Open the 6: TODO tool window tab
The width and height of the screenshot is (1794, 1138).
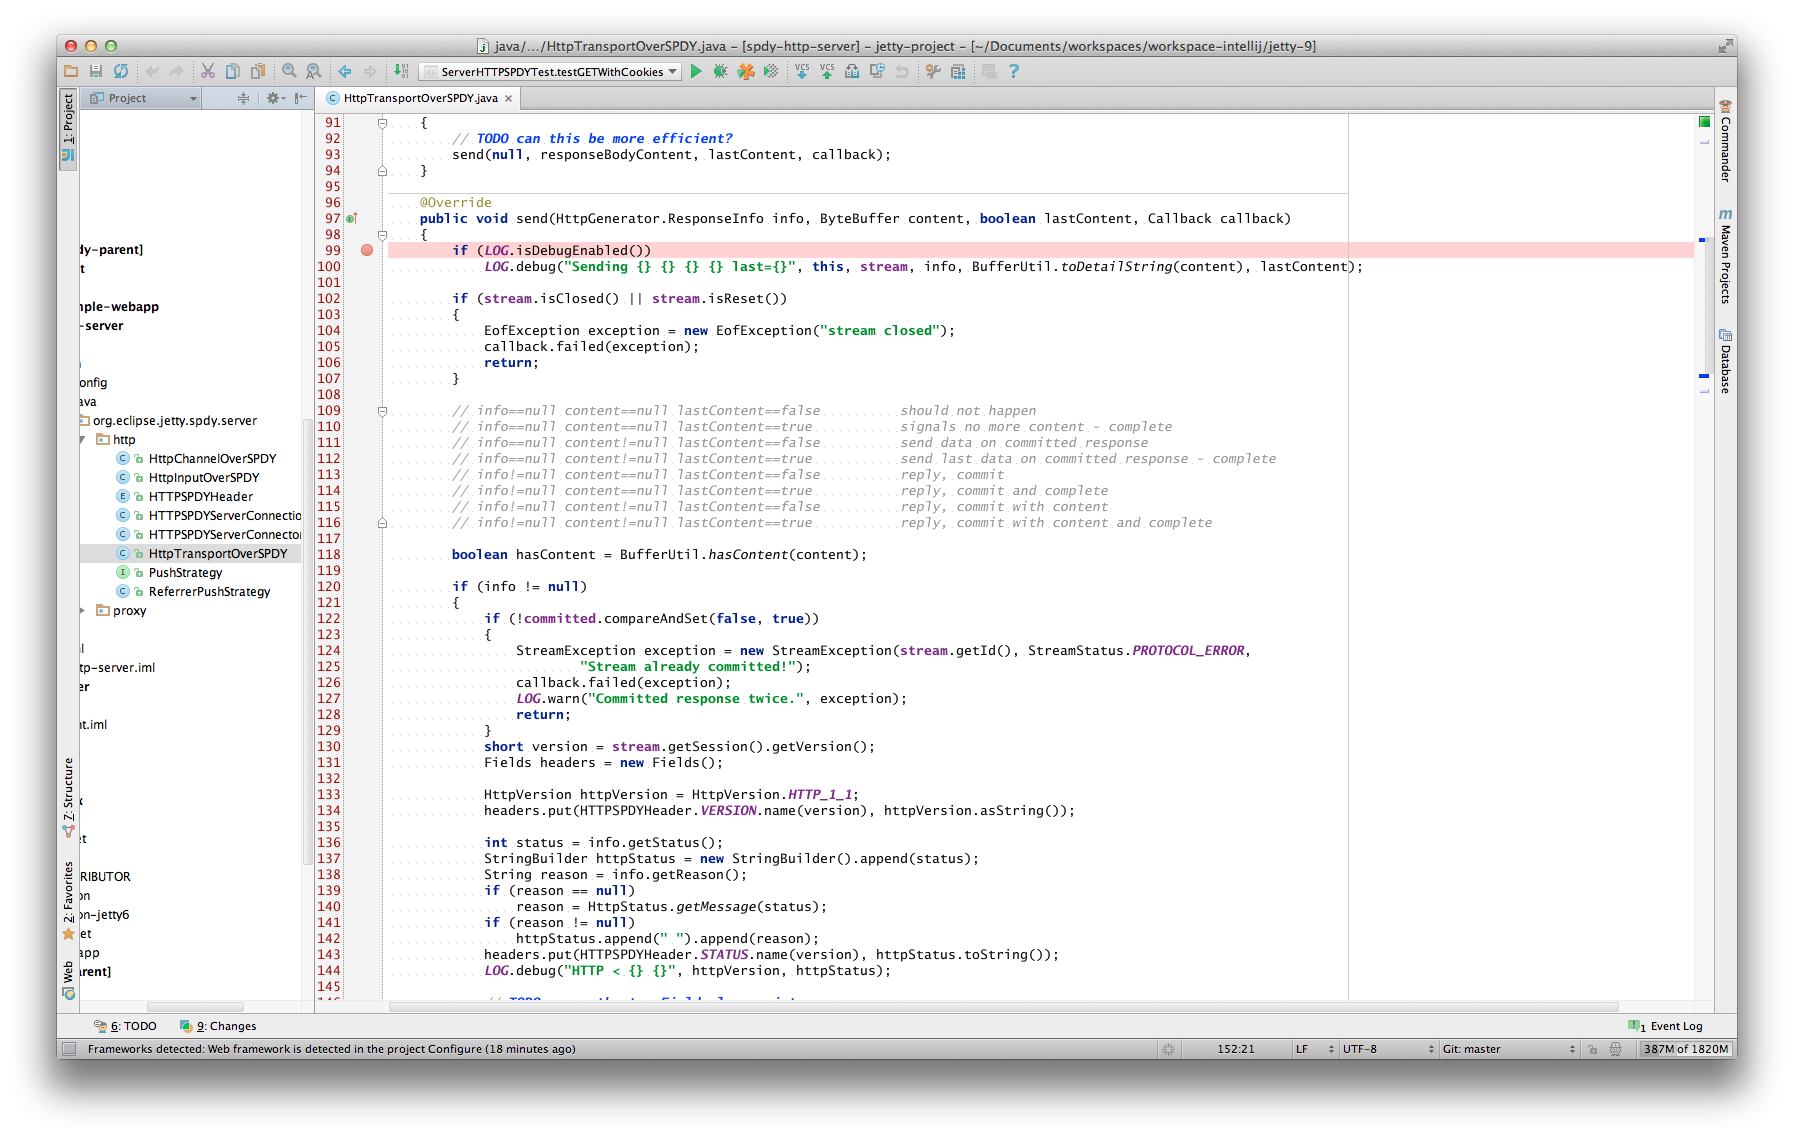125,1026
